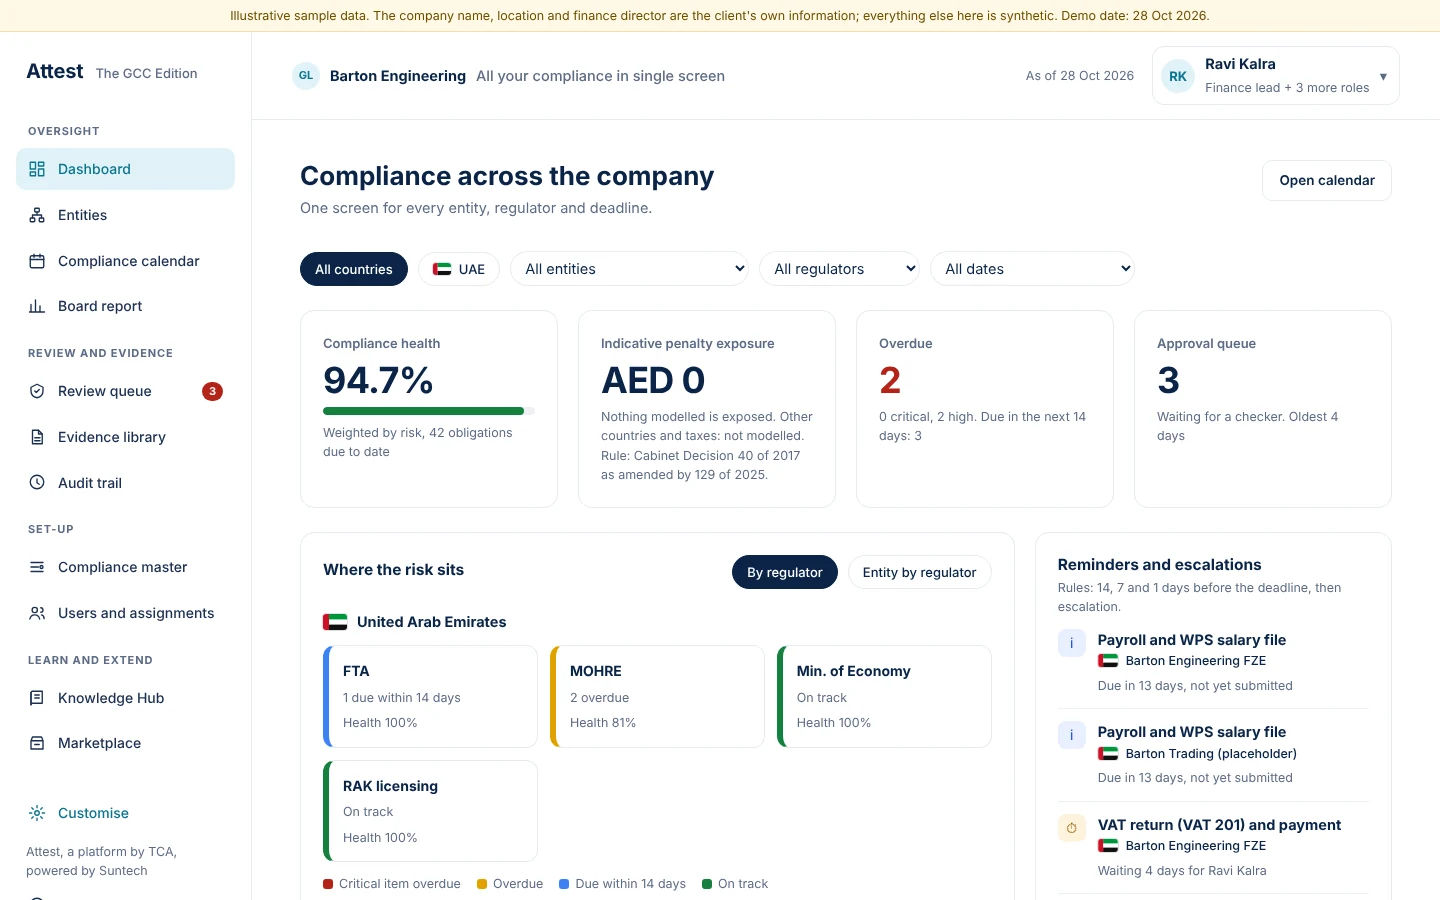Open the All dates dropdown
The image size is (1440, 900).
point(1032,269)
